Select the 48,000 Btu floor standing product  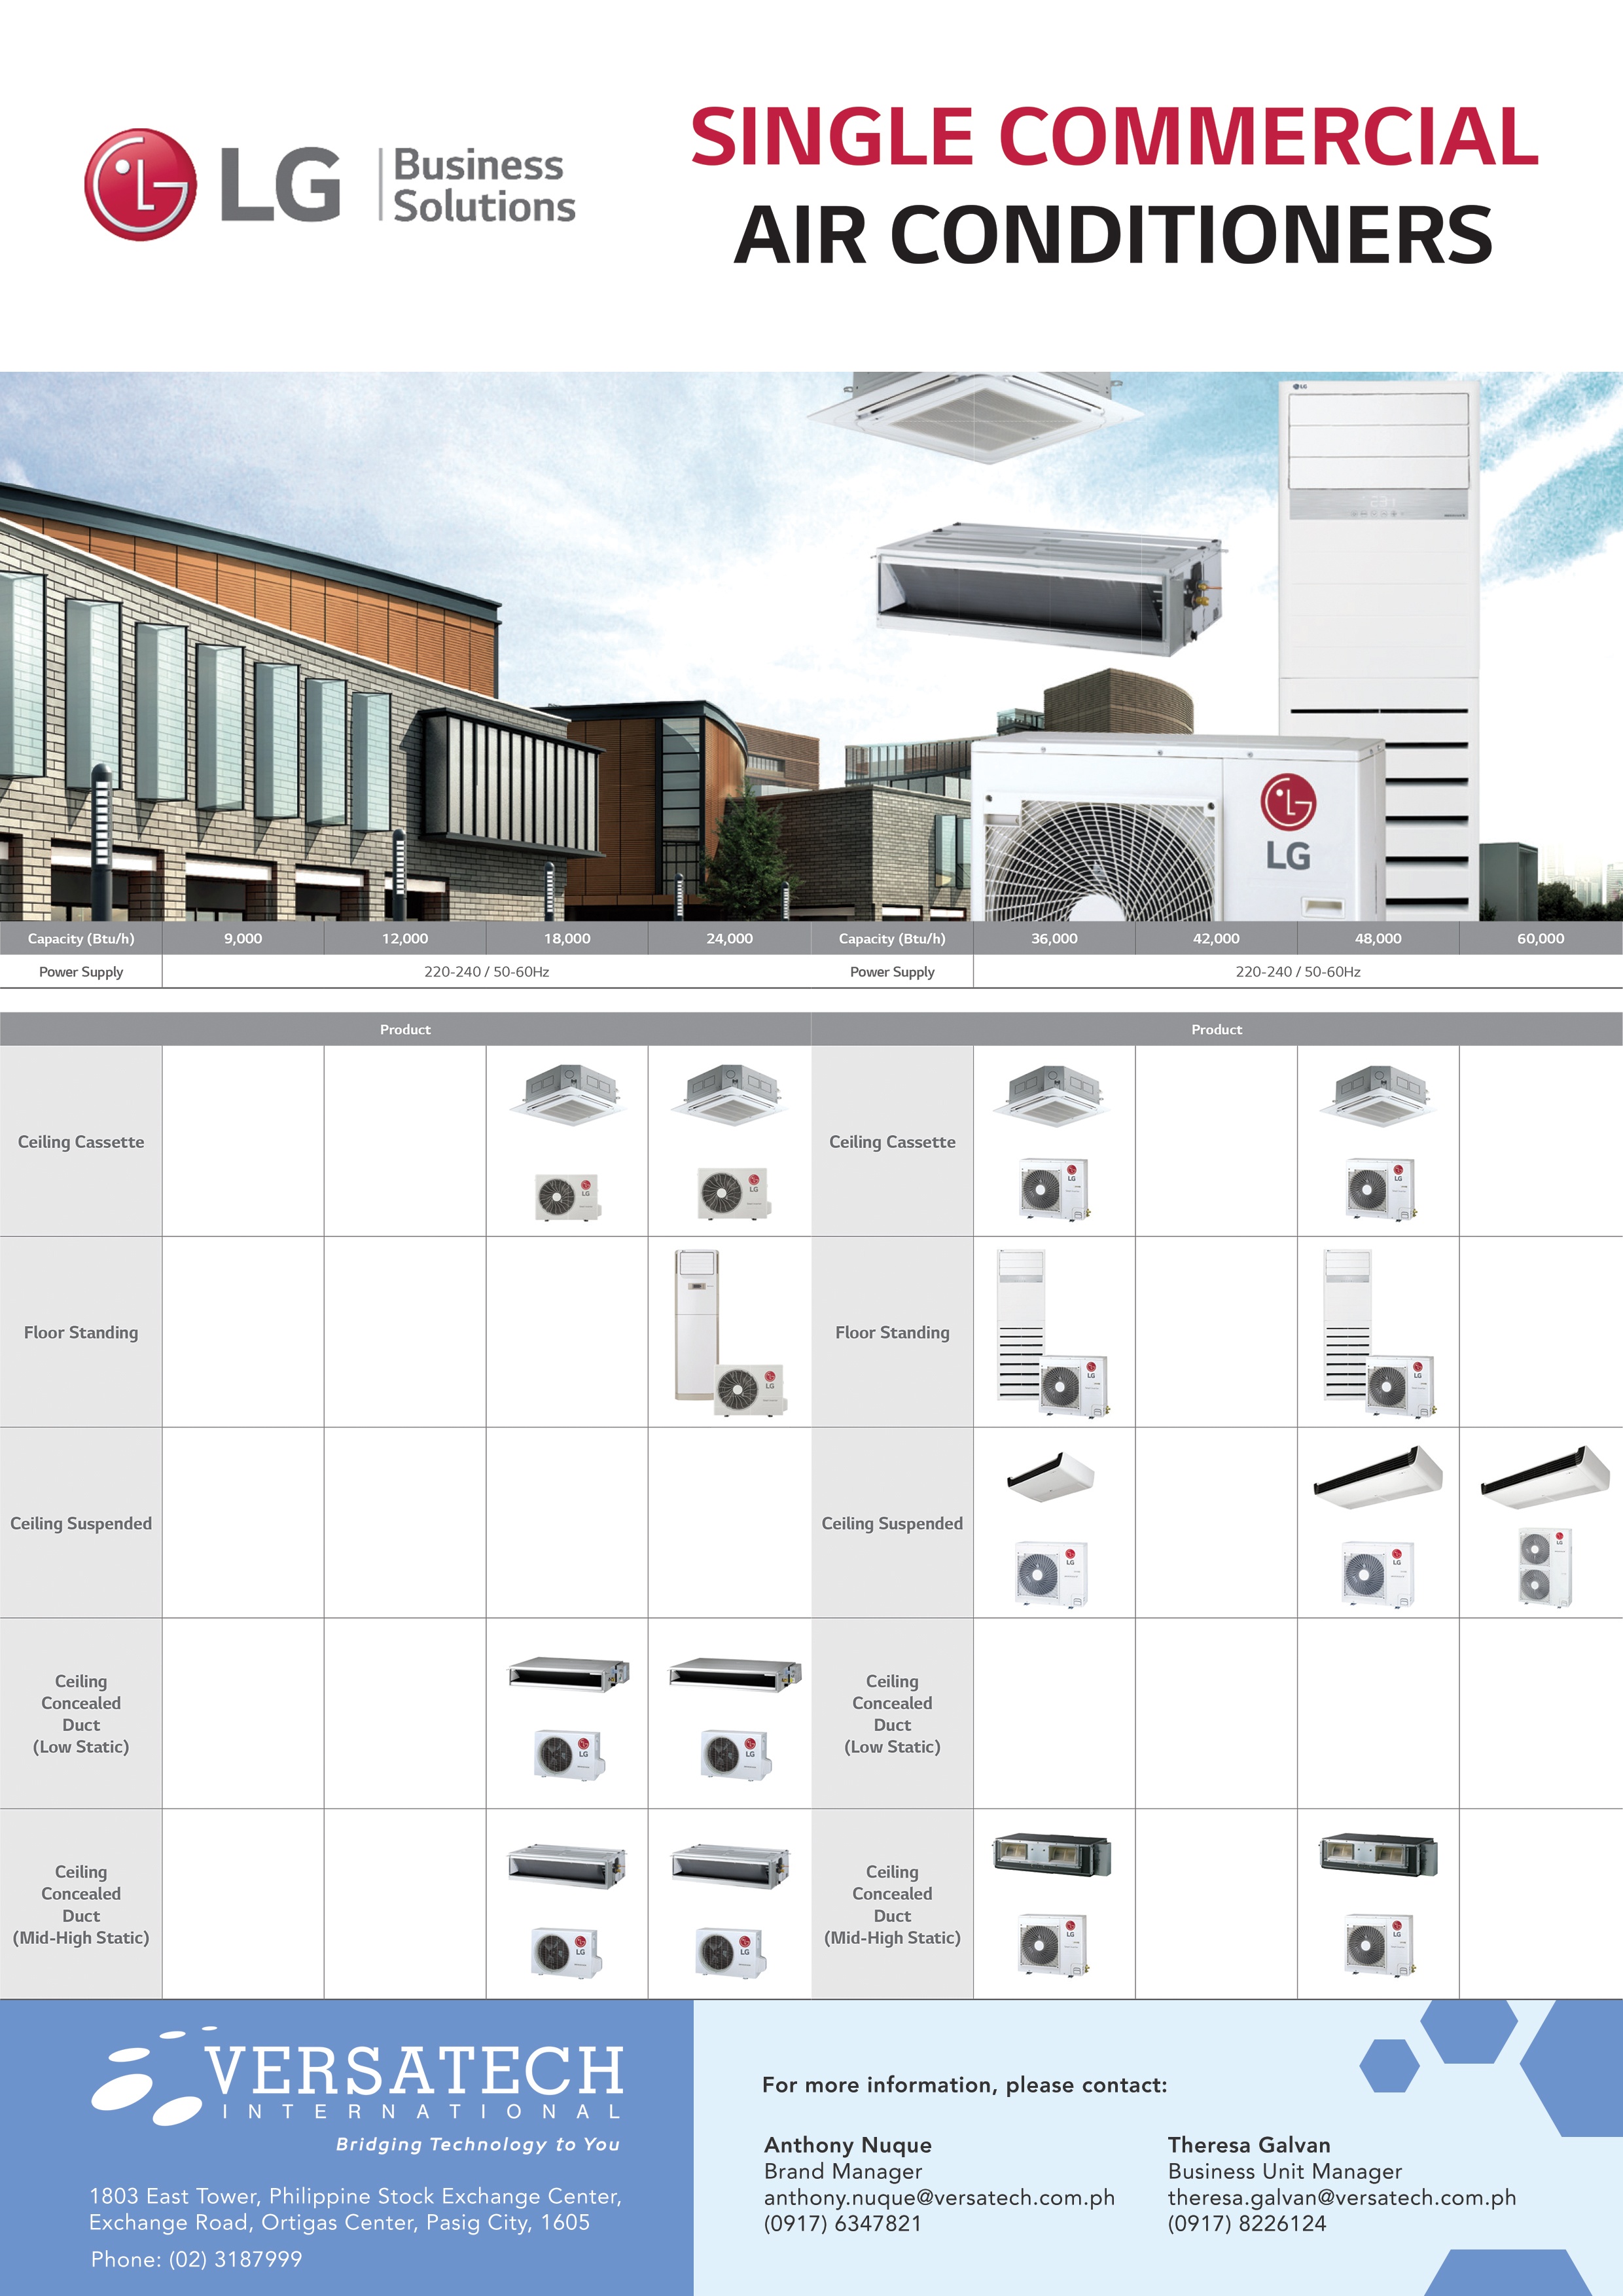(x=1380, y=1333)
